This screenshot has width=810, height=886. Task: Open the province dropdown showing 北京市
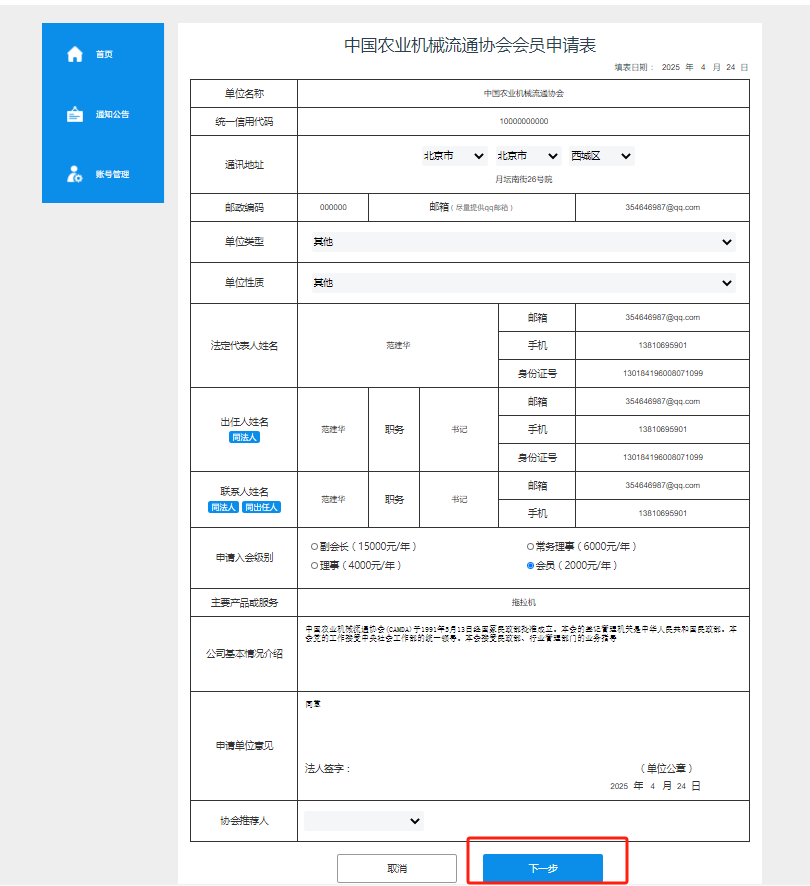454,156
